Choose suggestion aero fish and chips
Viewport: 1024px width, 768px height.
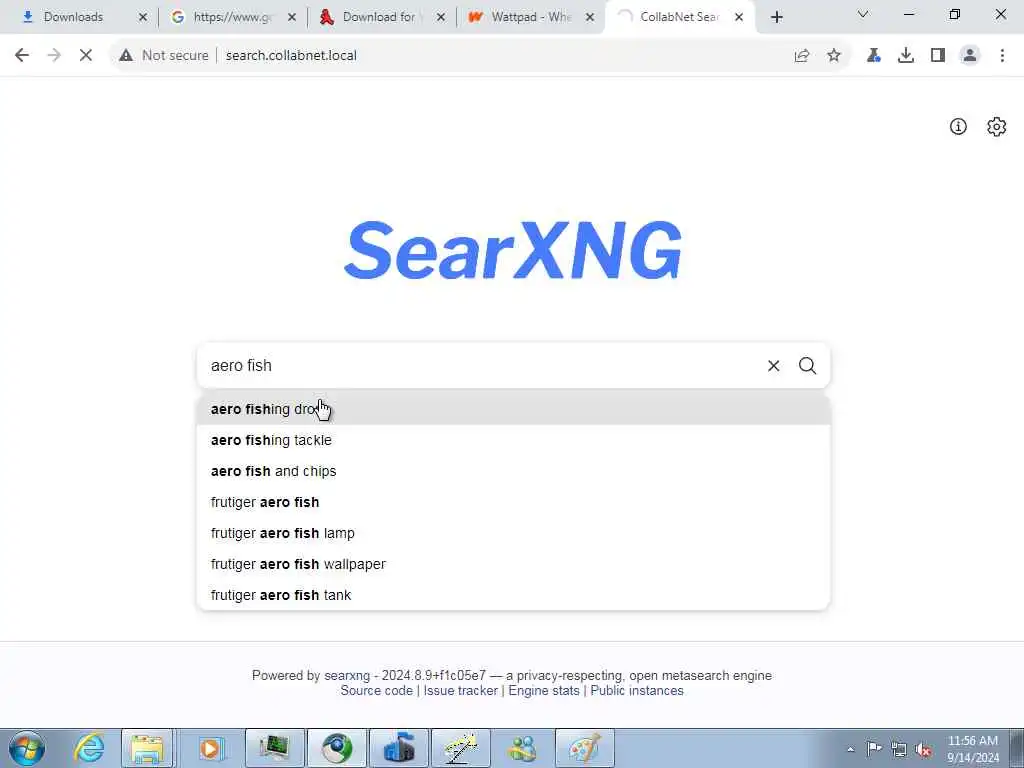click(513, 472)
